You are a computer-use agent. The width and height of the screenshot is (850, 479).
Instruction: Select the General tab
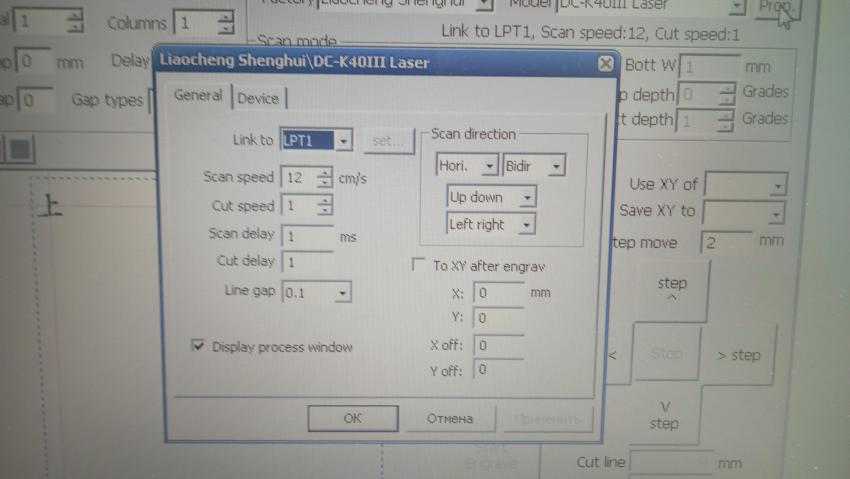pos(198,96)
